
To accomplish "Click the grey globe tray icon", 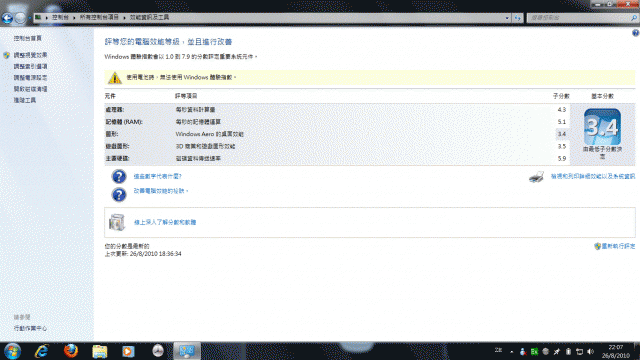I will pos(545,351).
